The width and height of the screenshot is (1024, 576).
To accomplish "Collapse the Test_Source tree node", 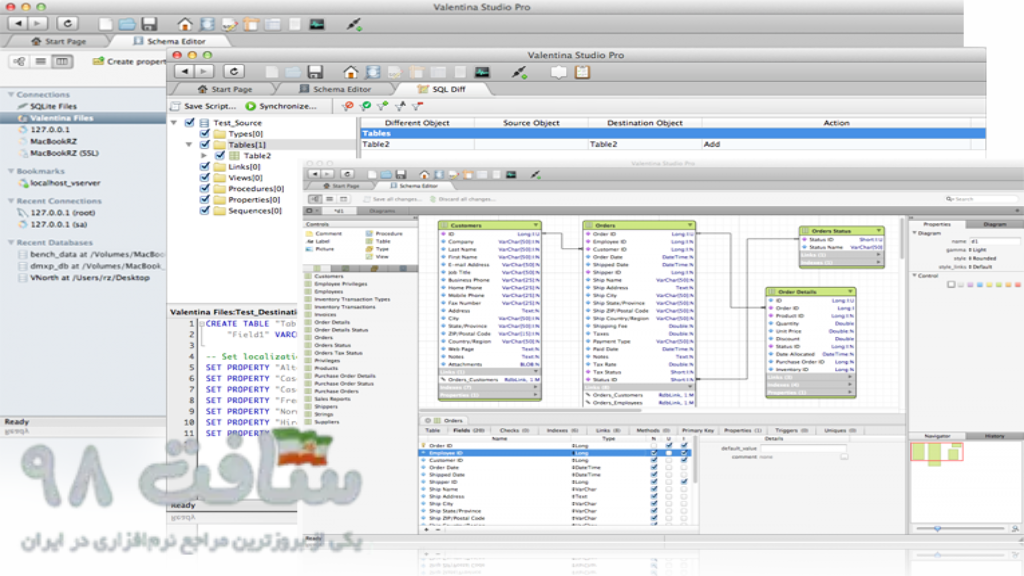I will tap(174, 123).
